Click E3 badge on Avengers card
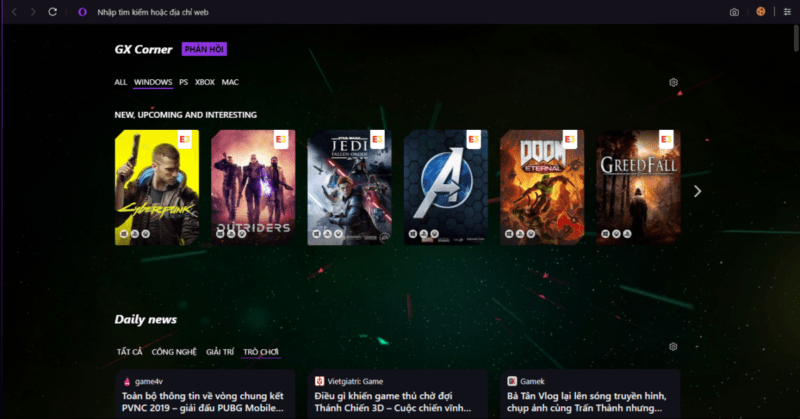800x419 pixels. [474, 139]
